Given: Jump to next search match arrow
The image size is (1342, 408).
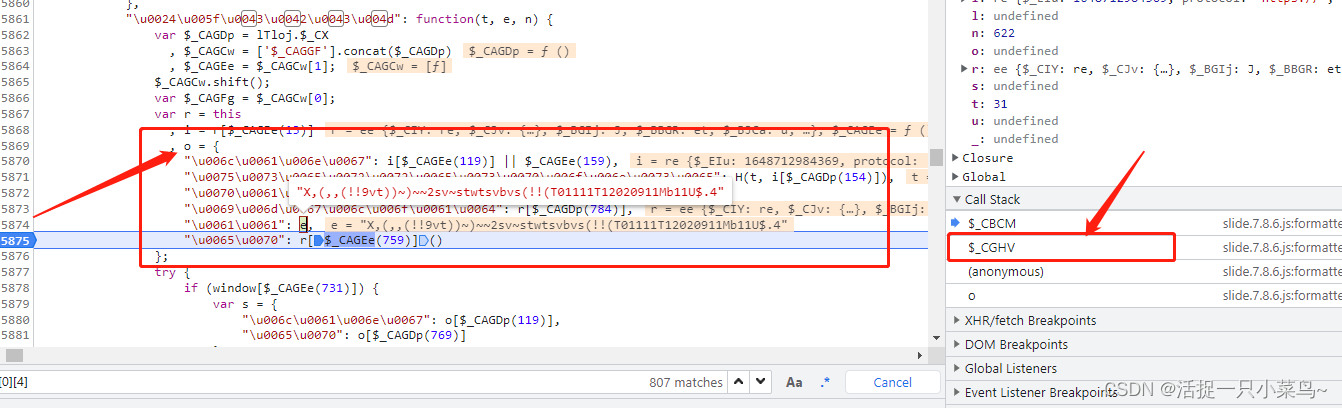Looking at the screenshot, I should point(762,382).
